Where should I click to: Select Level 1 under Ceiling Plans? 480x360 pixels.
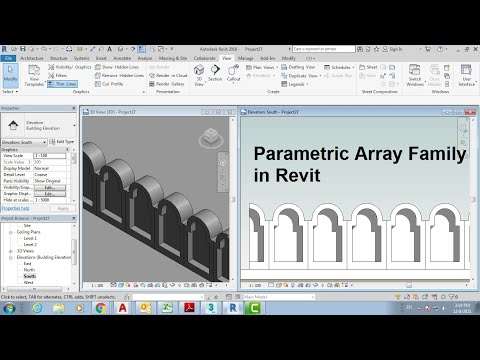coord(30,238)
